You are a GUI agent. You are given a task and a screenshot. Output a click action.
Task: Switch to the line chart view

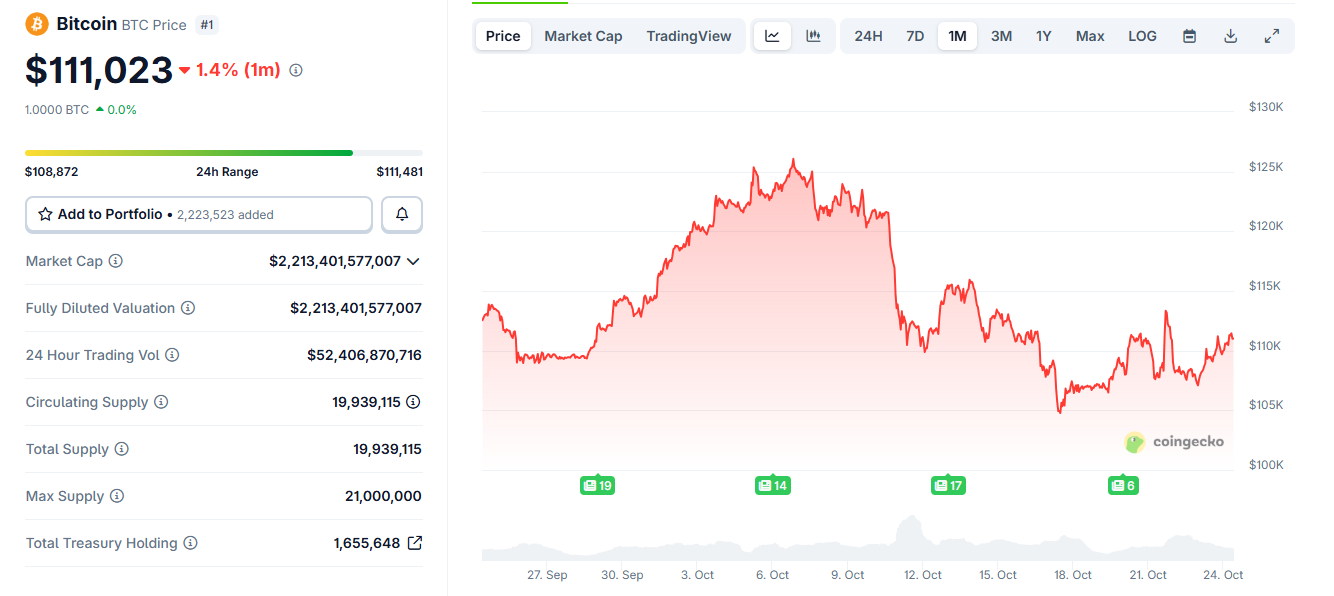772,36
